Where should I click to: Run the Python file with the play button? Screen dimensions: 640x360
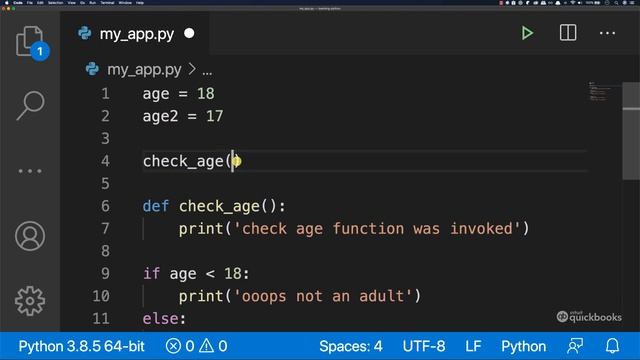[x=527, y=33]
